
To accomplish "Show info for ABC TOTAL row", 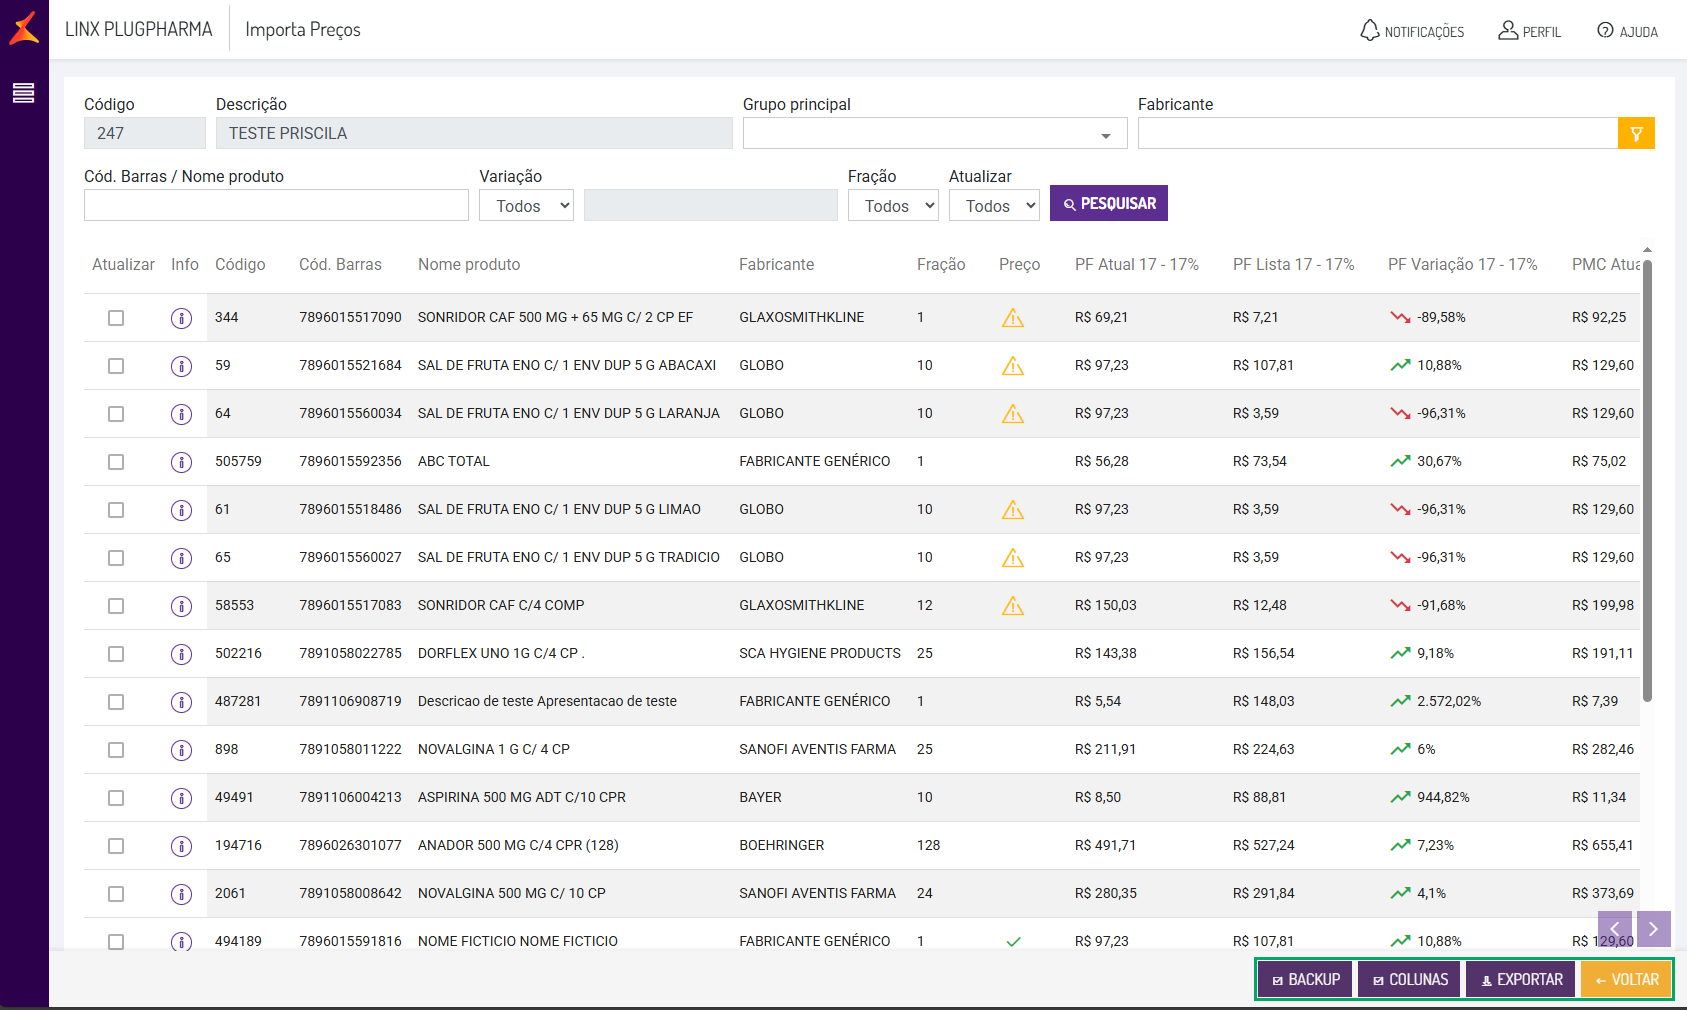I will coord(181,462).
